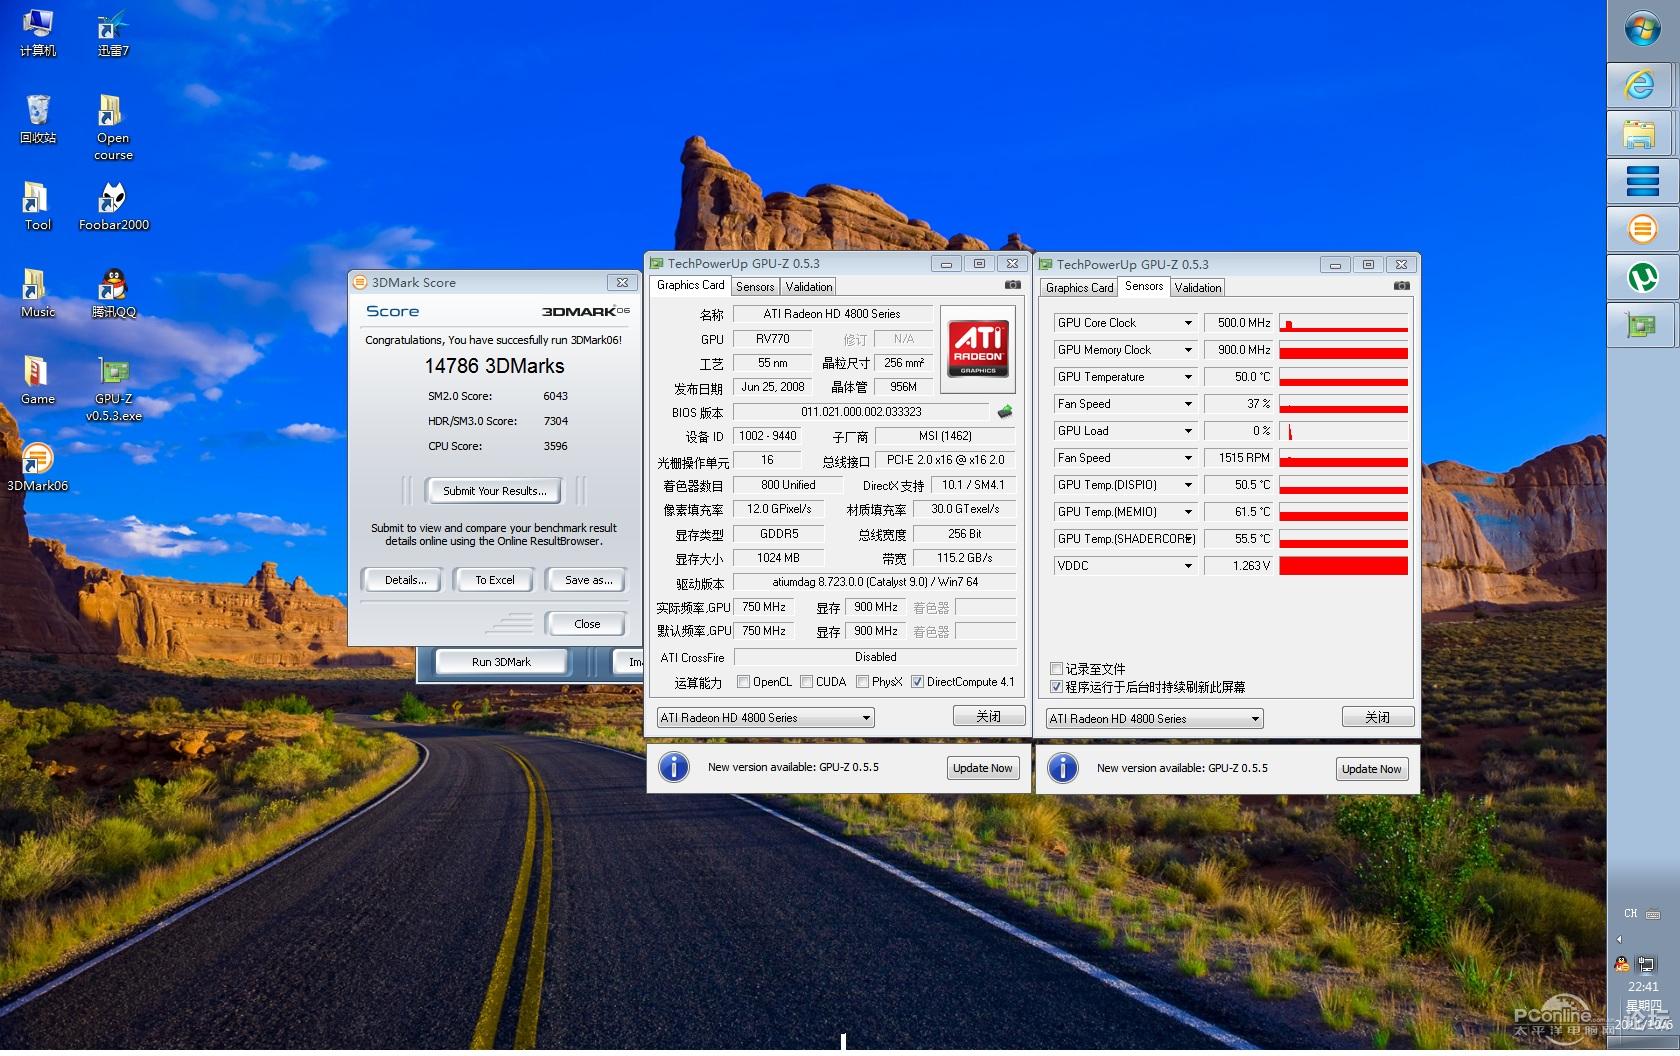Launch 3DMark06 desktop shortcut
Image resolution: width=1680 pixels, height=1056 pixels.
coord(37,468)
